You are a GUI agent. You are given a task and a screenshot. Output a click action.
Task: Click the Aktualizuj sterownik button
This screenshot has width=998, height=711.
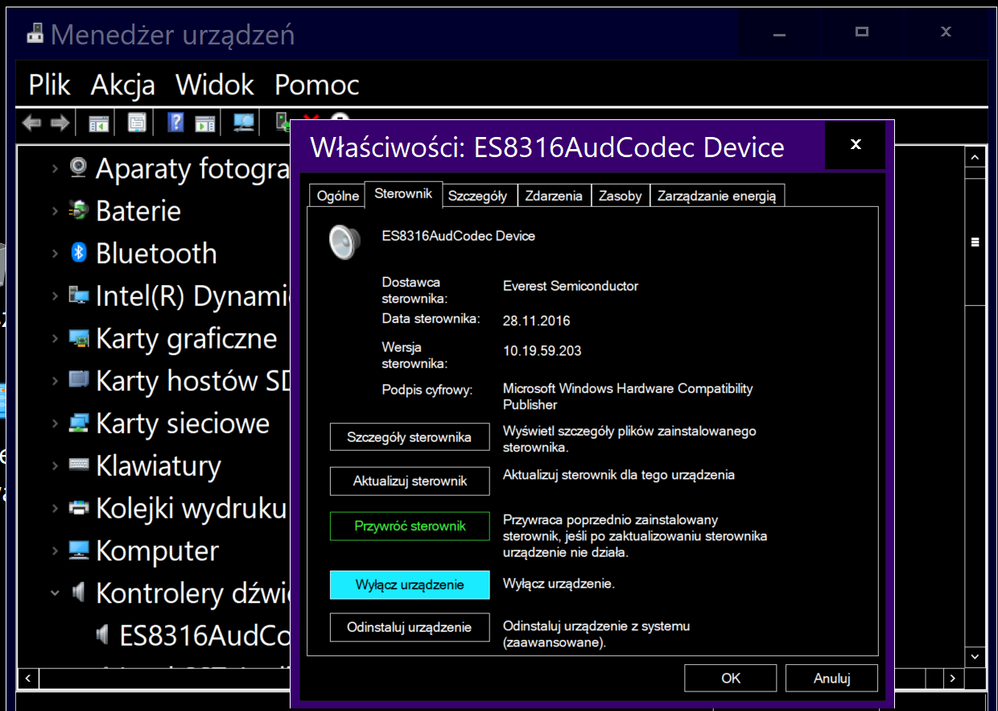click(x=409, y=481)
